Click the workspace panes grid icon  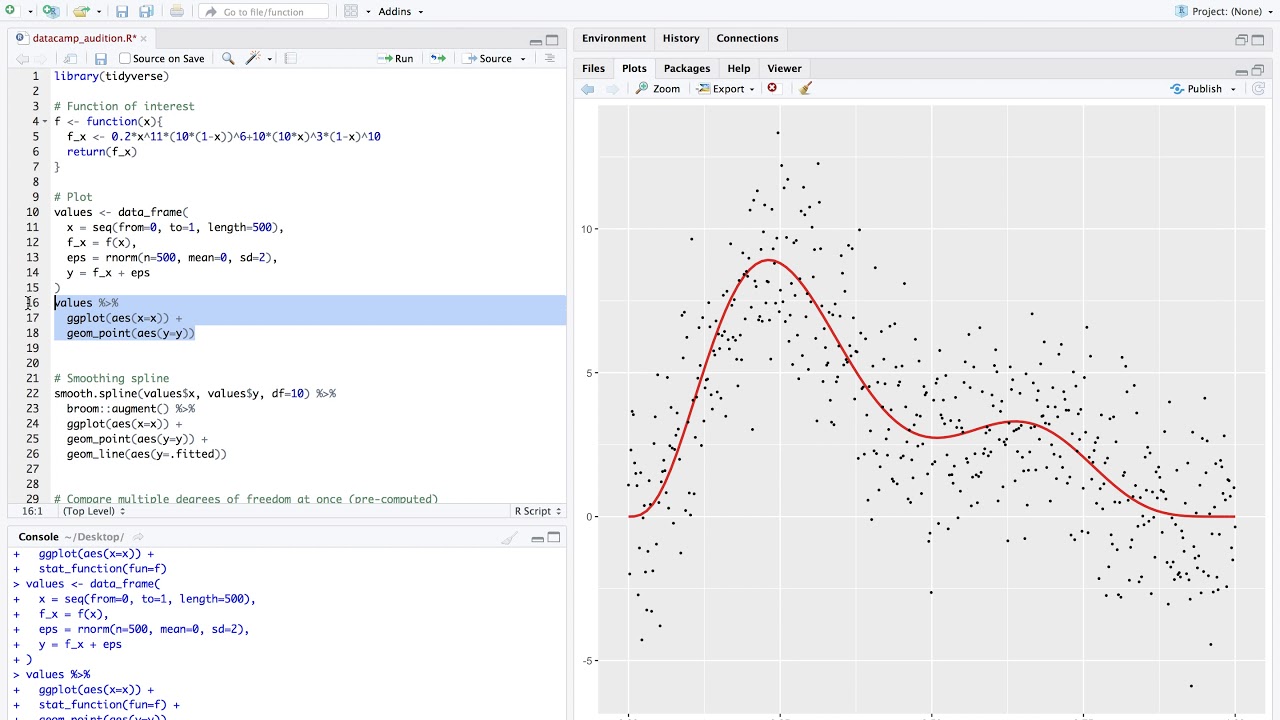tap(351, 11)
